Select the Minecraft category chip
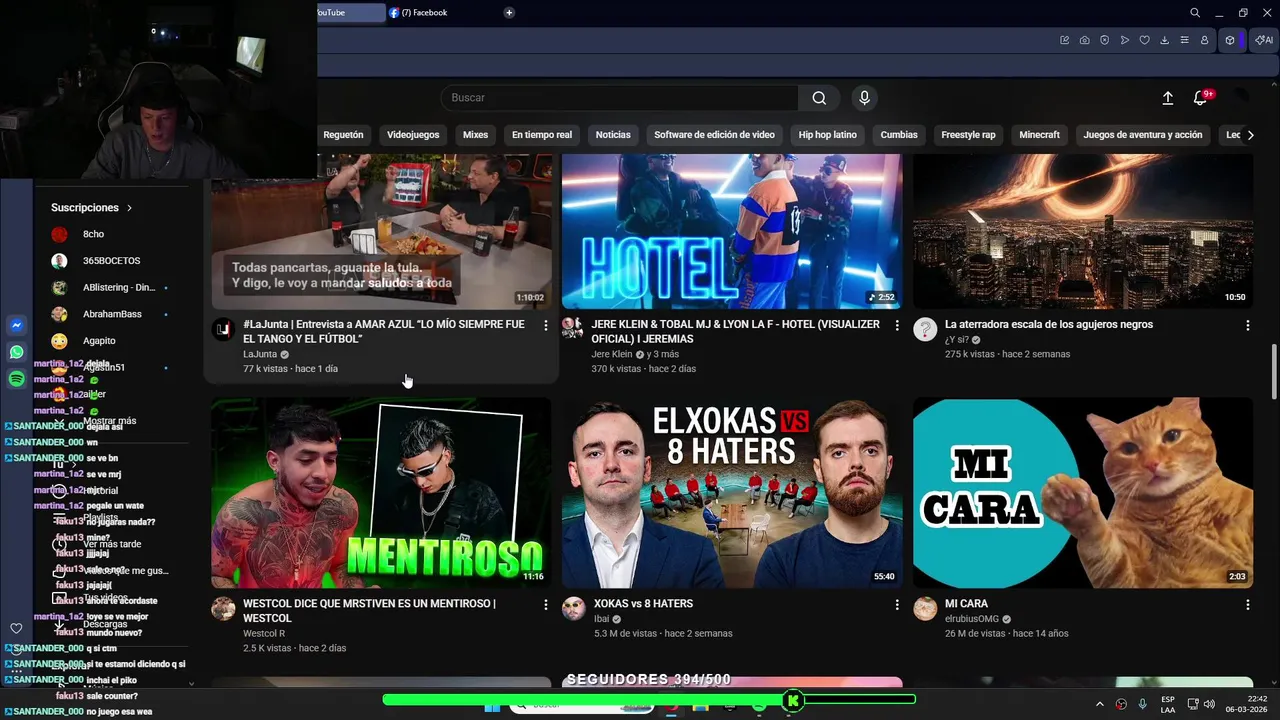This screenshot has width=1280, height=720. 1039,135
